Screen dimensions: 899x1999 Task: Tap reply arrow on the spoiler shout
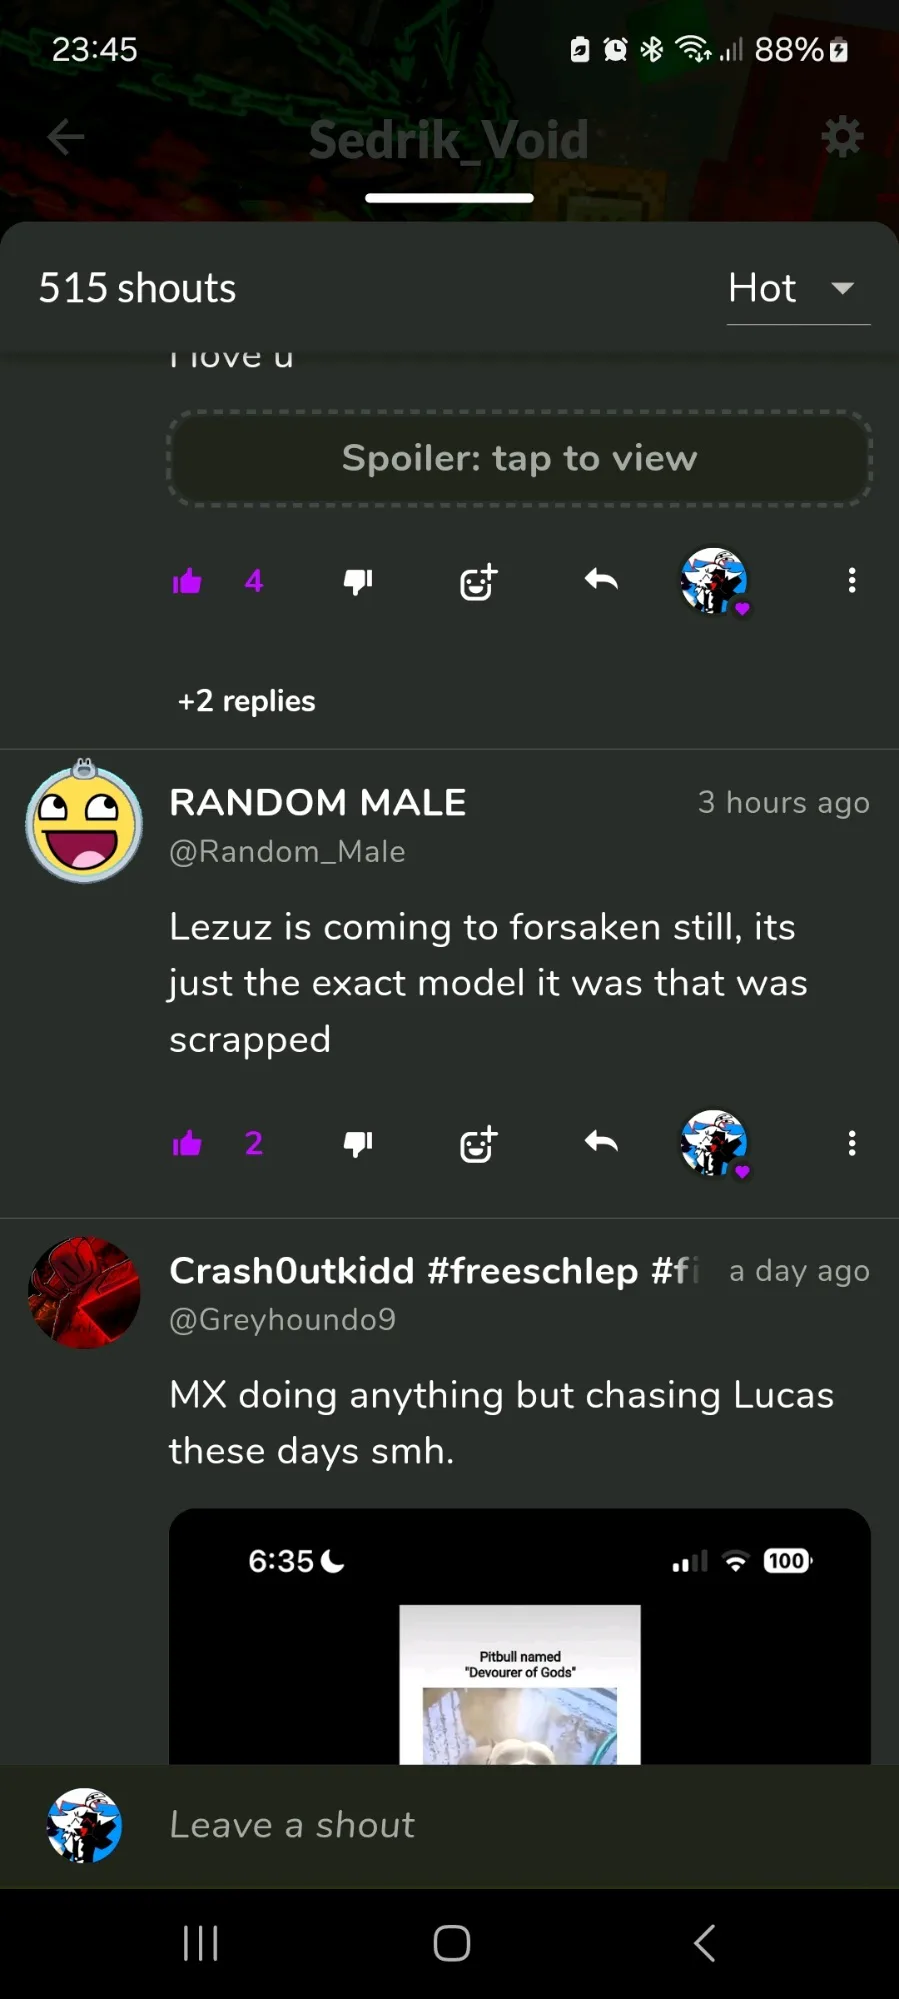[x=601, y=580]
